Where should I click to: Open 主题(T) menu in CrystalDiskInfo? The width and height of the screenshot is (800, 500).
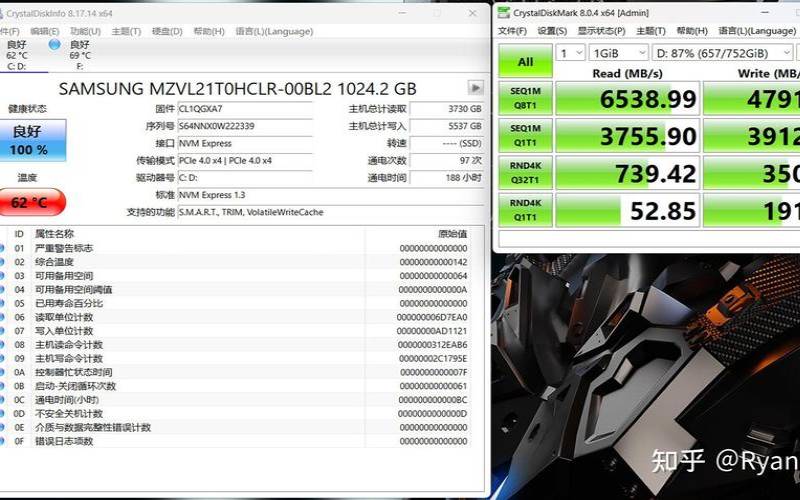126,31
